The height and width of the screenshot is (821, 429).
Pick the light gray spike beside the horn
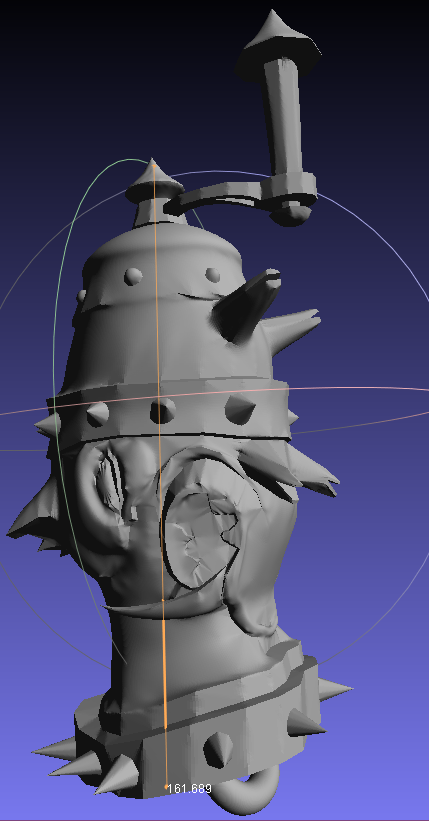coord(291,326)
